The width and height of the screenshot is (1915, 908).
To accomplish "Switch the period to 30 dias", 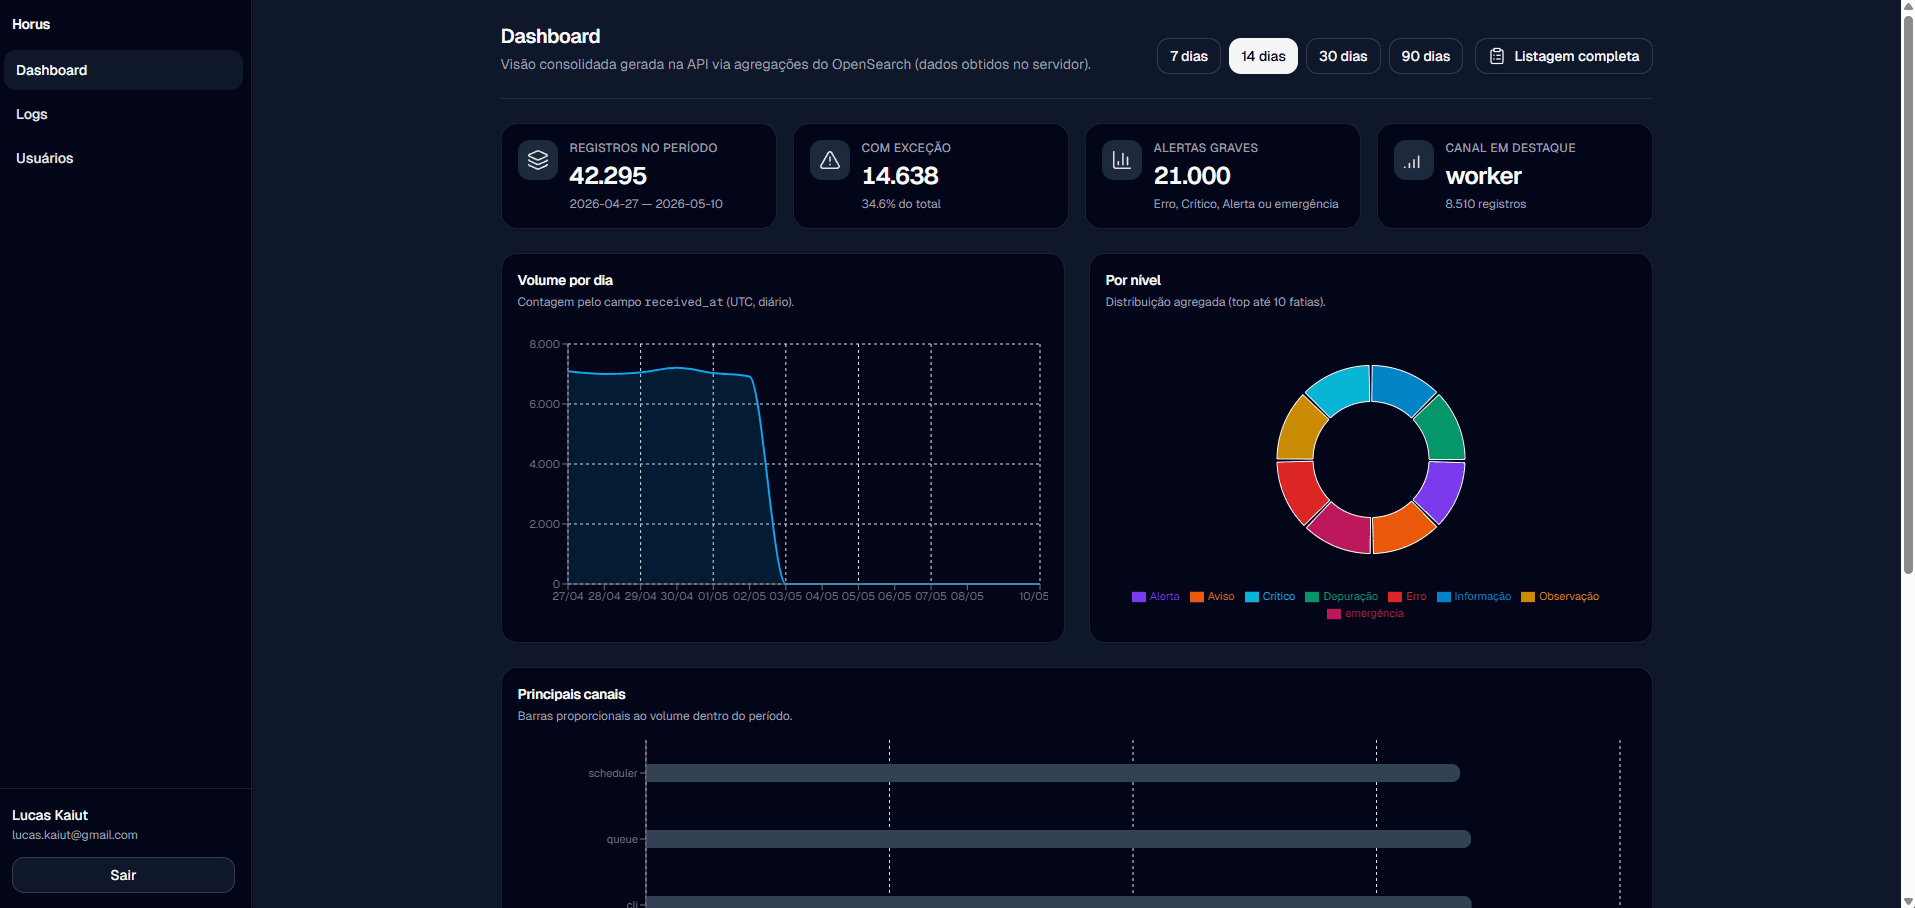I will click(x=1343, y=56).
